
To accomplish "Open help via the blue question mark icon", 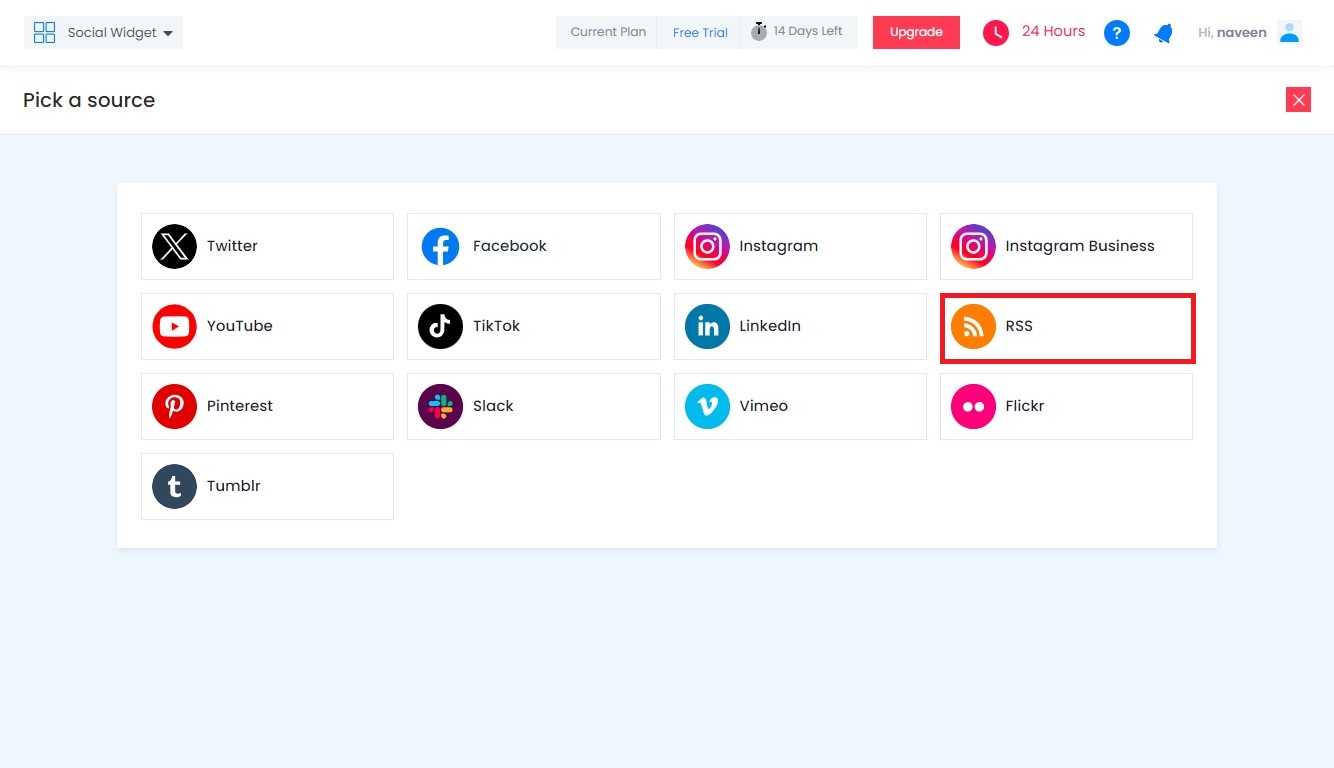I will [1117, 33].
